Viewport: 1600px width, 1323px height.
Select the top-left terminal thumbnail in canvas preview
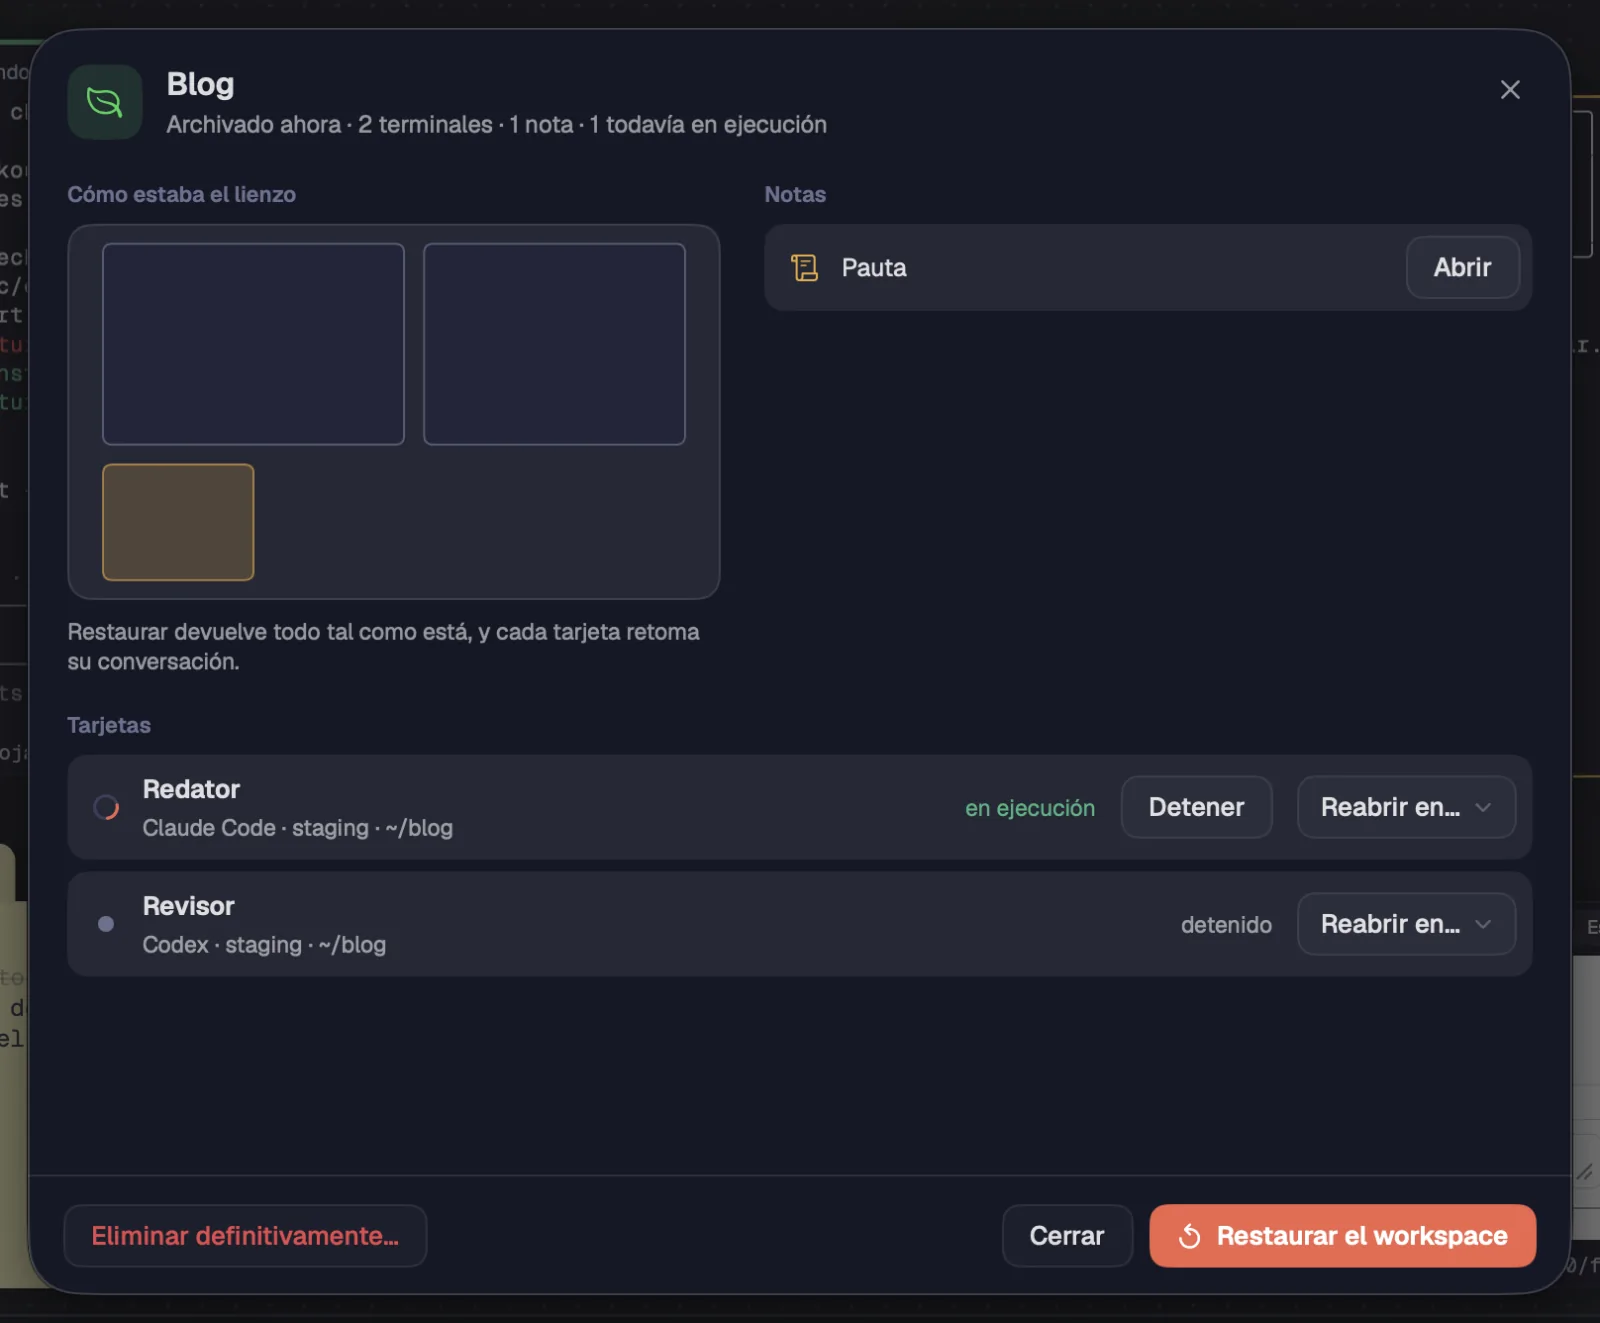(x=253, y=344)
